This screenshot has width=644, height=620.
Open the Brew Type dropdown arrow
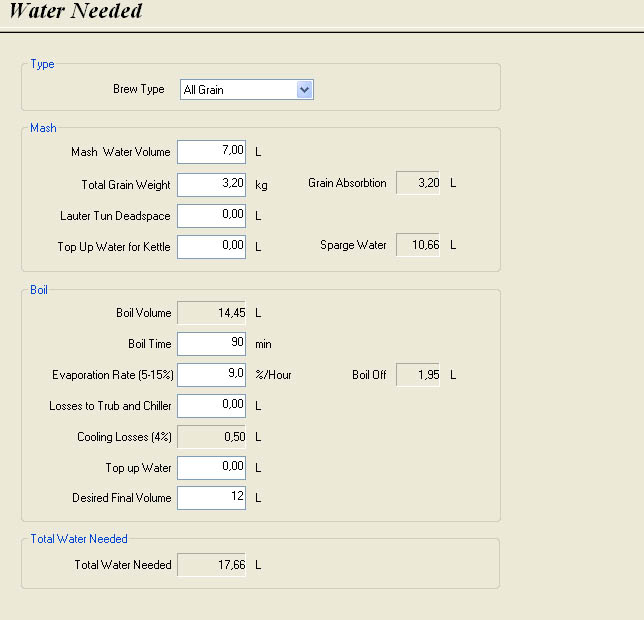coord(304,90)
